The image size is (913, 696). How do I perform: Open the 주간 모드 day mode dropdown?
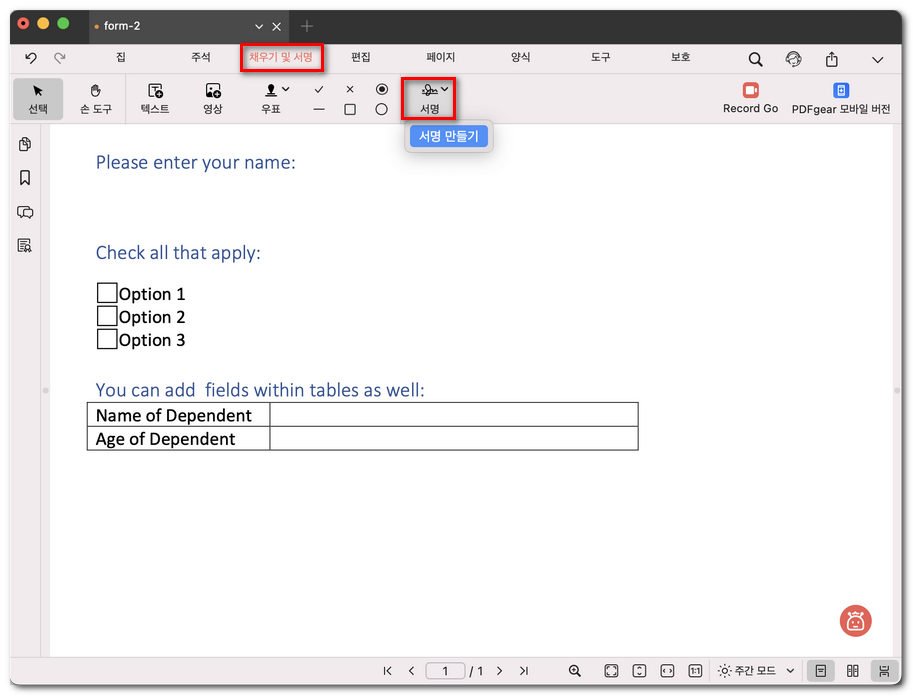coord(790,671)
